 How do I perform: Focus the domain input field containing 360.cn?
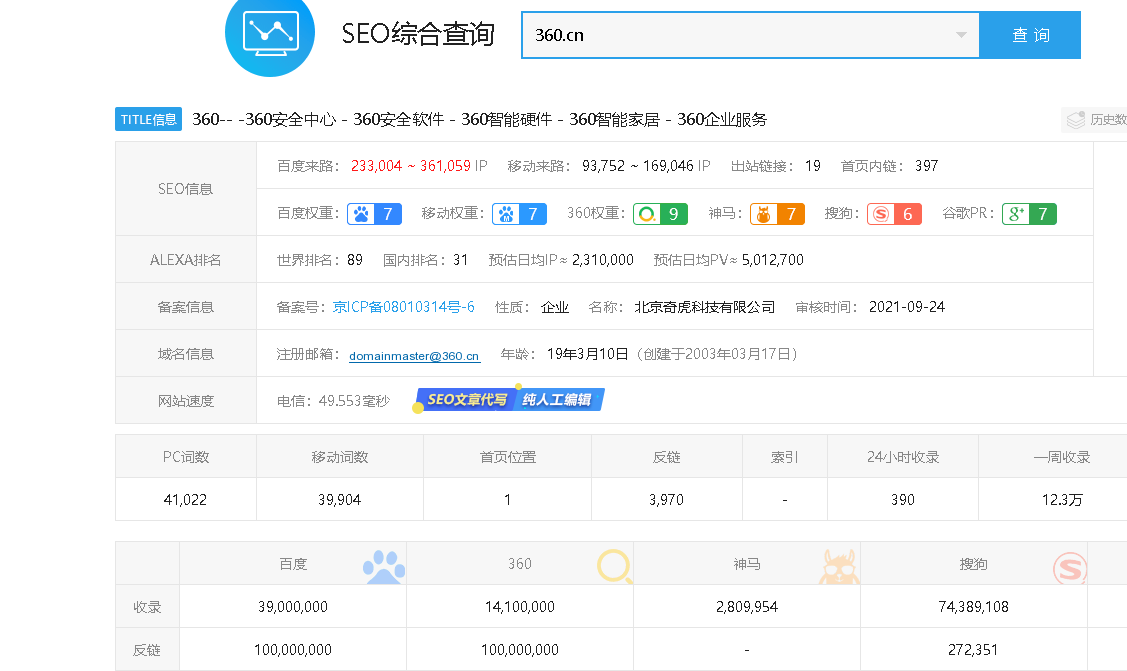750,34
